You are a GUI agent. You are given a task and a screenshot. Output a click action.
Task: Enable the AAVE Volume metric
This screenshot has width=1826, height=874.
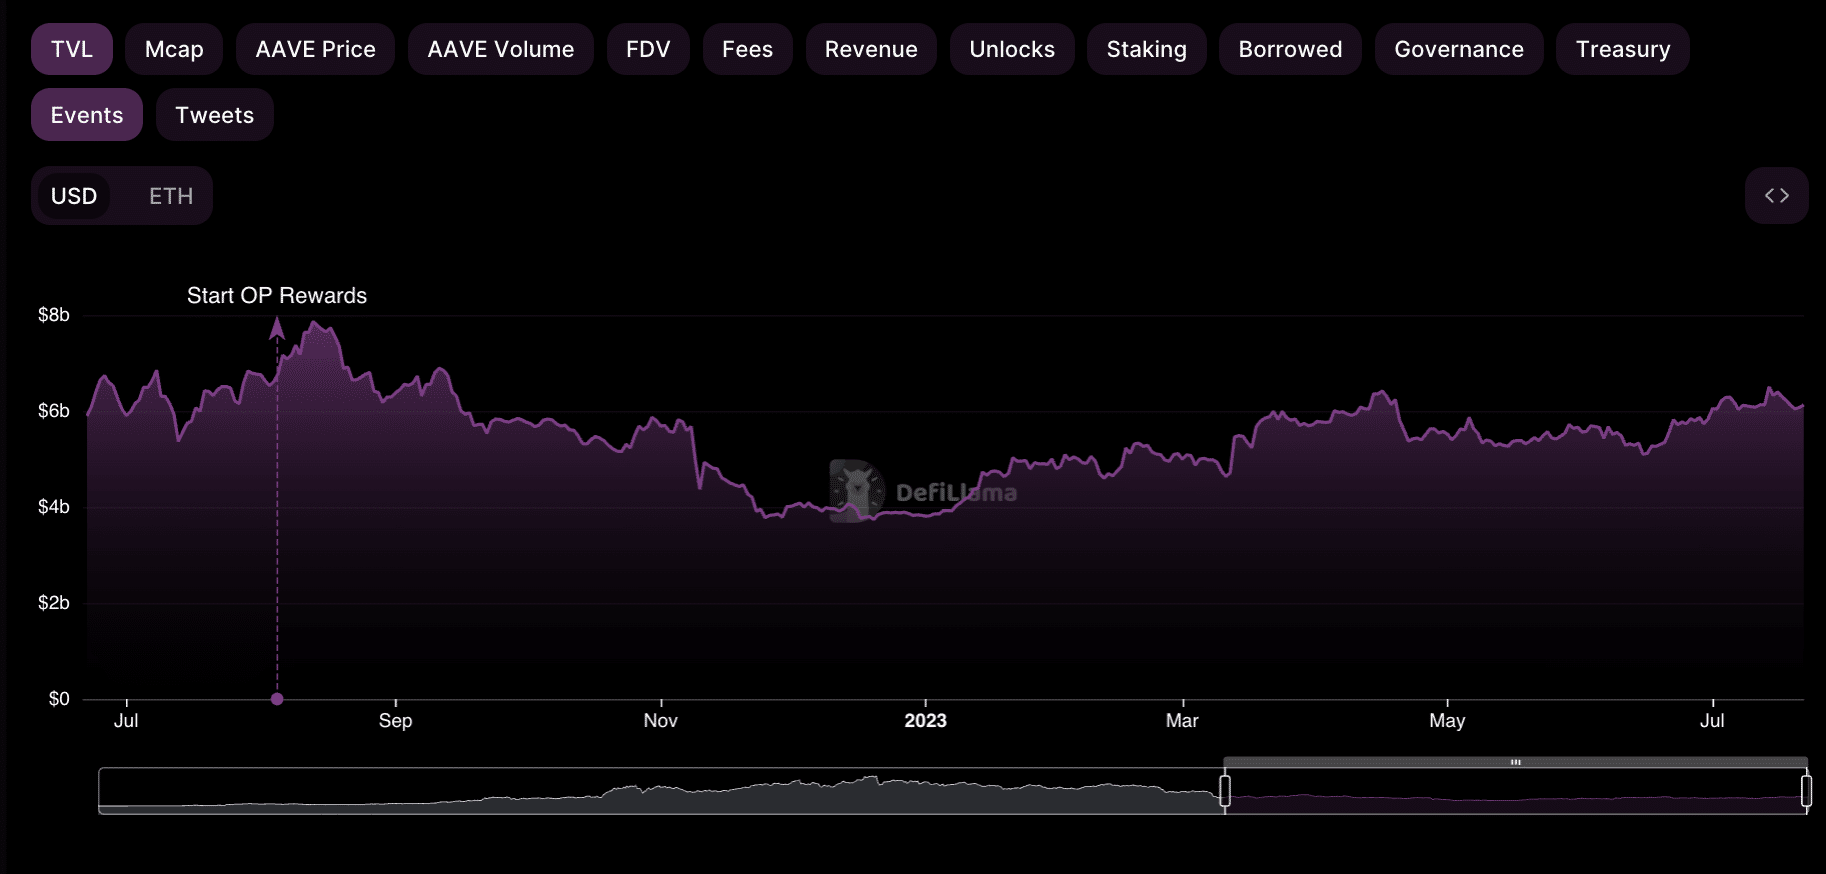tap(501, 49)
